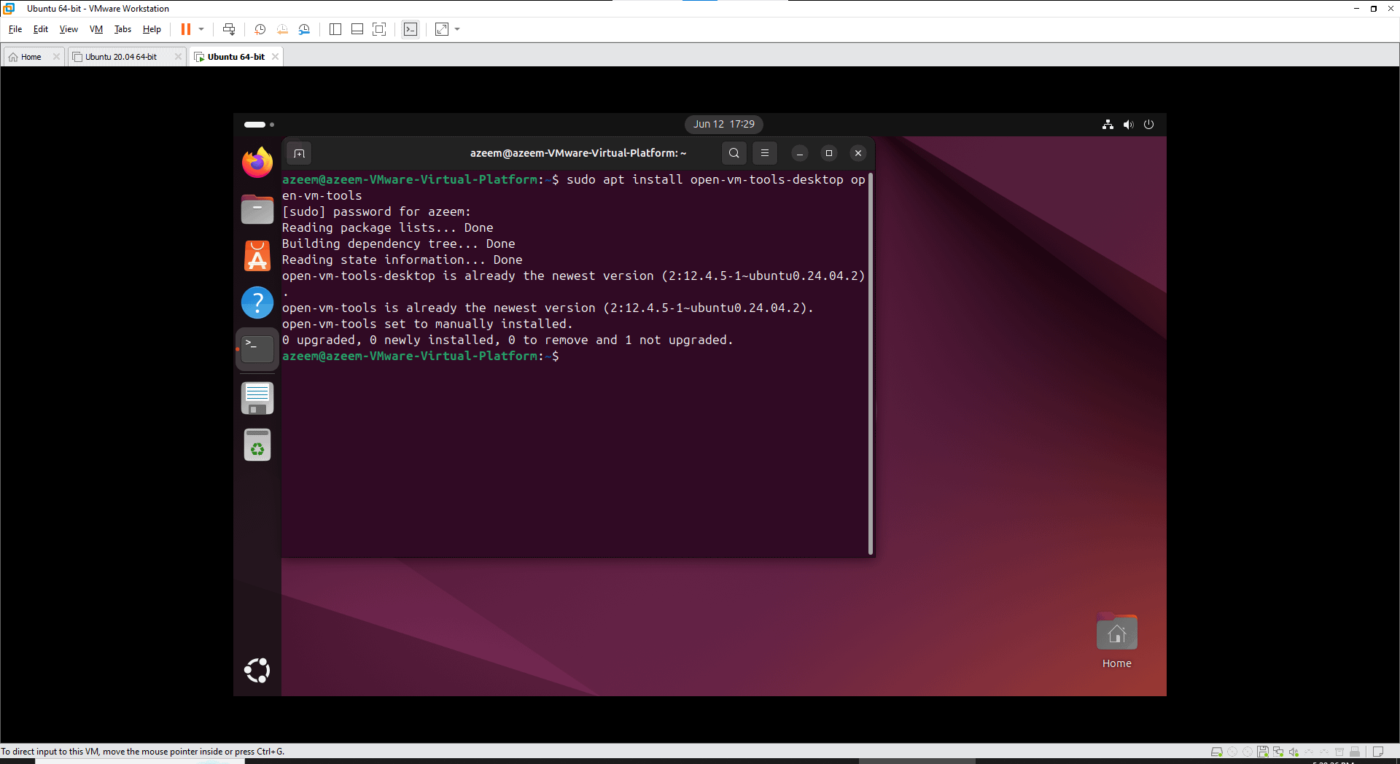Toggle the thumbnail bar in VMware toolbar
This screenshot has height=764, width=1400.
coord(357,29)
